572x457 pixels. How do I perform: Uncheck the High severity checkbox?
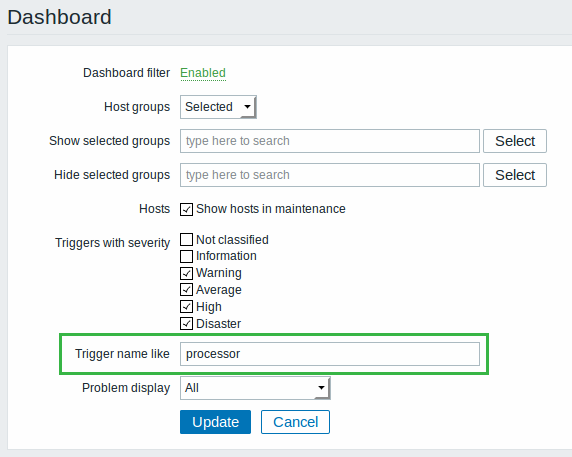point(186,307)
